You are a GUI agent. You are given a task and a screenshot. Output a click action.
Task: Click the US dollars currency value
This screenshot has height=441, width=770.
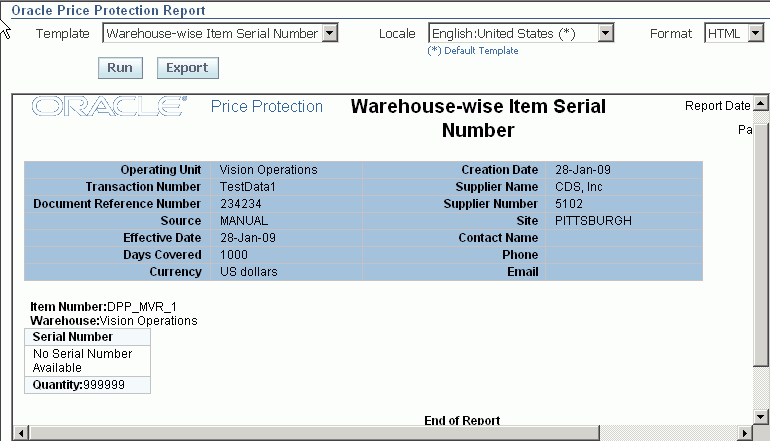(248, 272)
